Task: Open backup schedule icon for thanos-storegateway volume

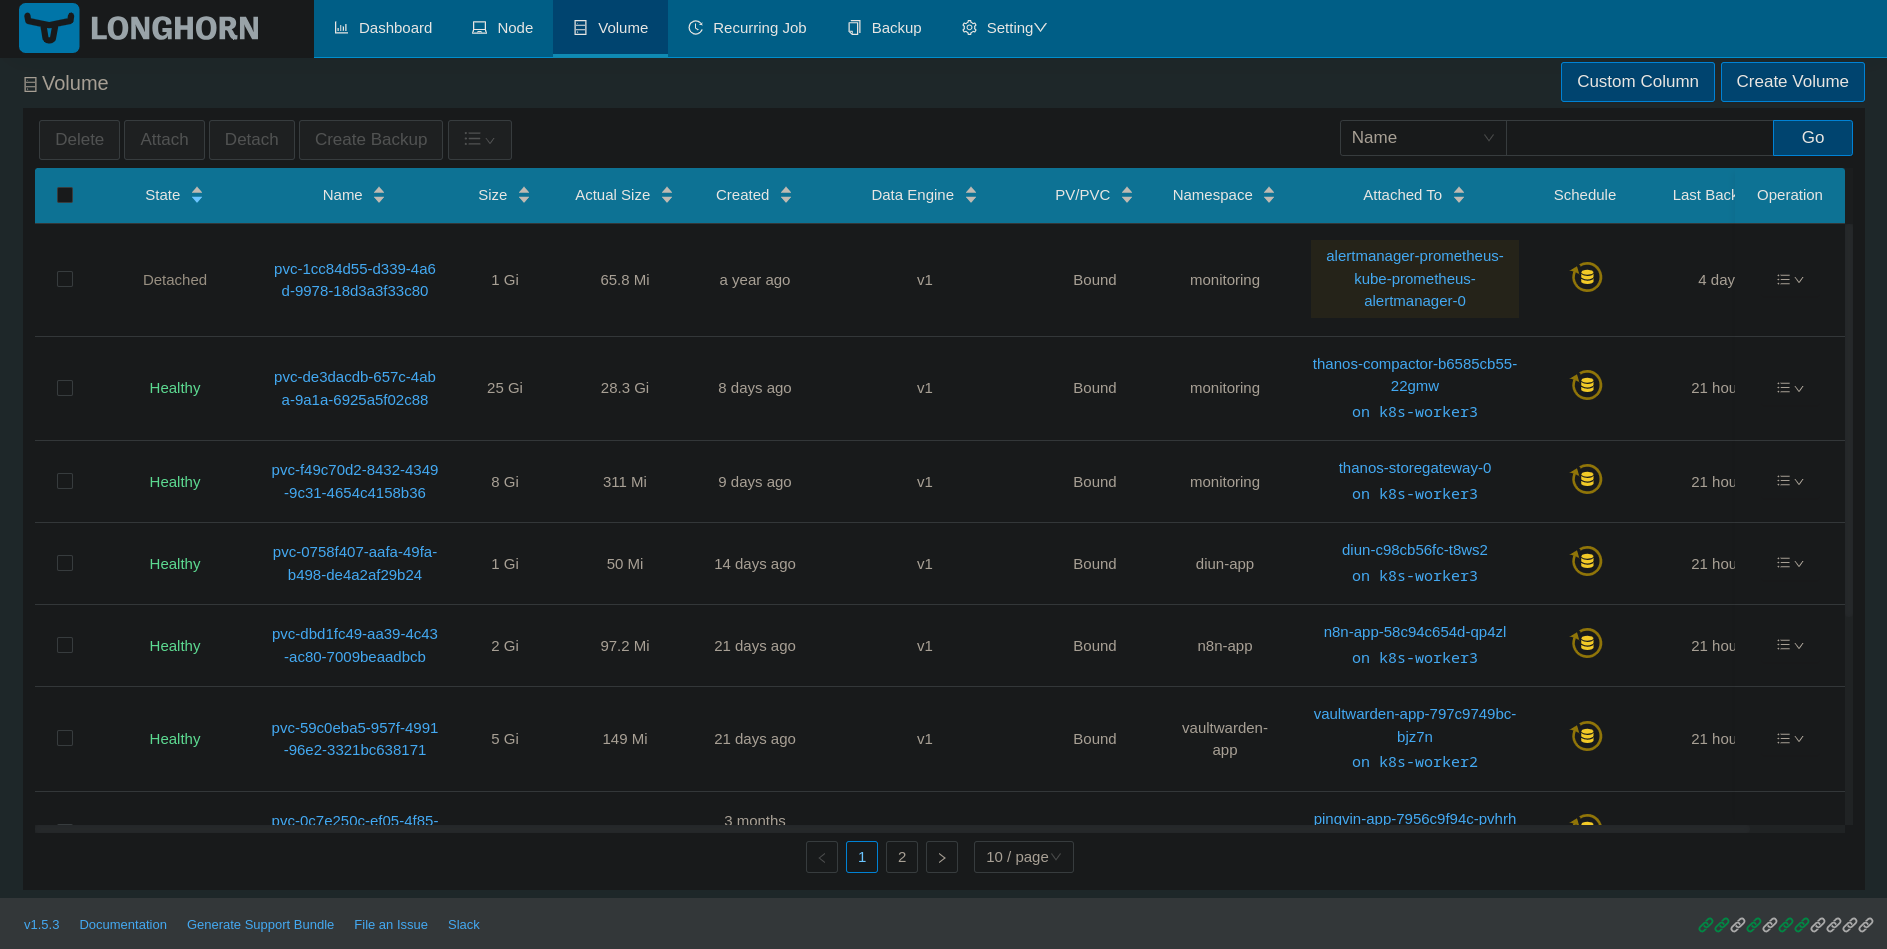Action: tap(1586, 479)
